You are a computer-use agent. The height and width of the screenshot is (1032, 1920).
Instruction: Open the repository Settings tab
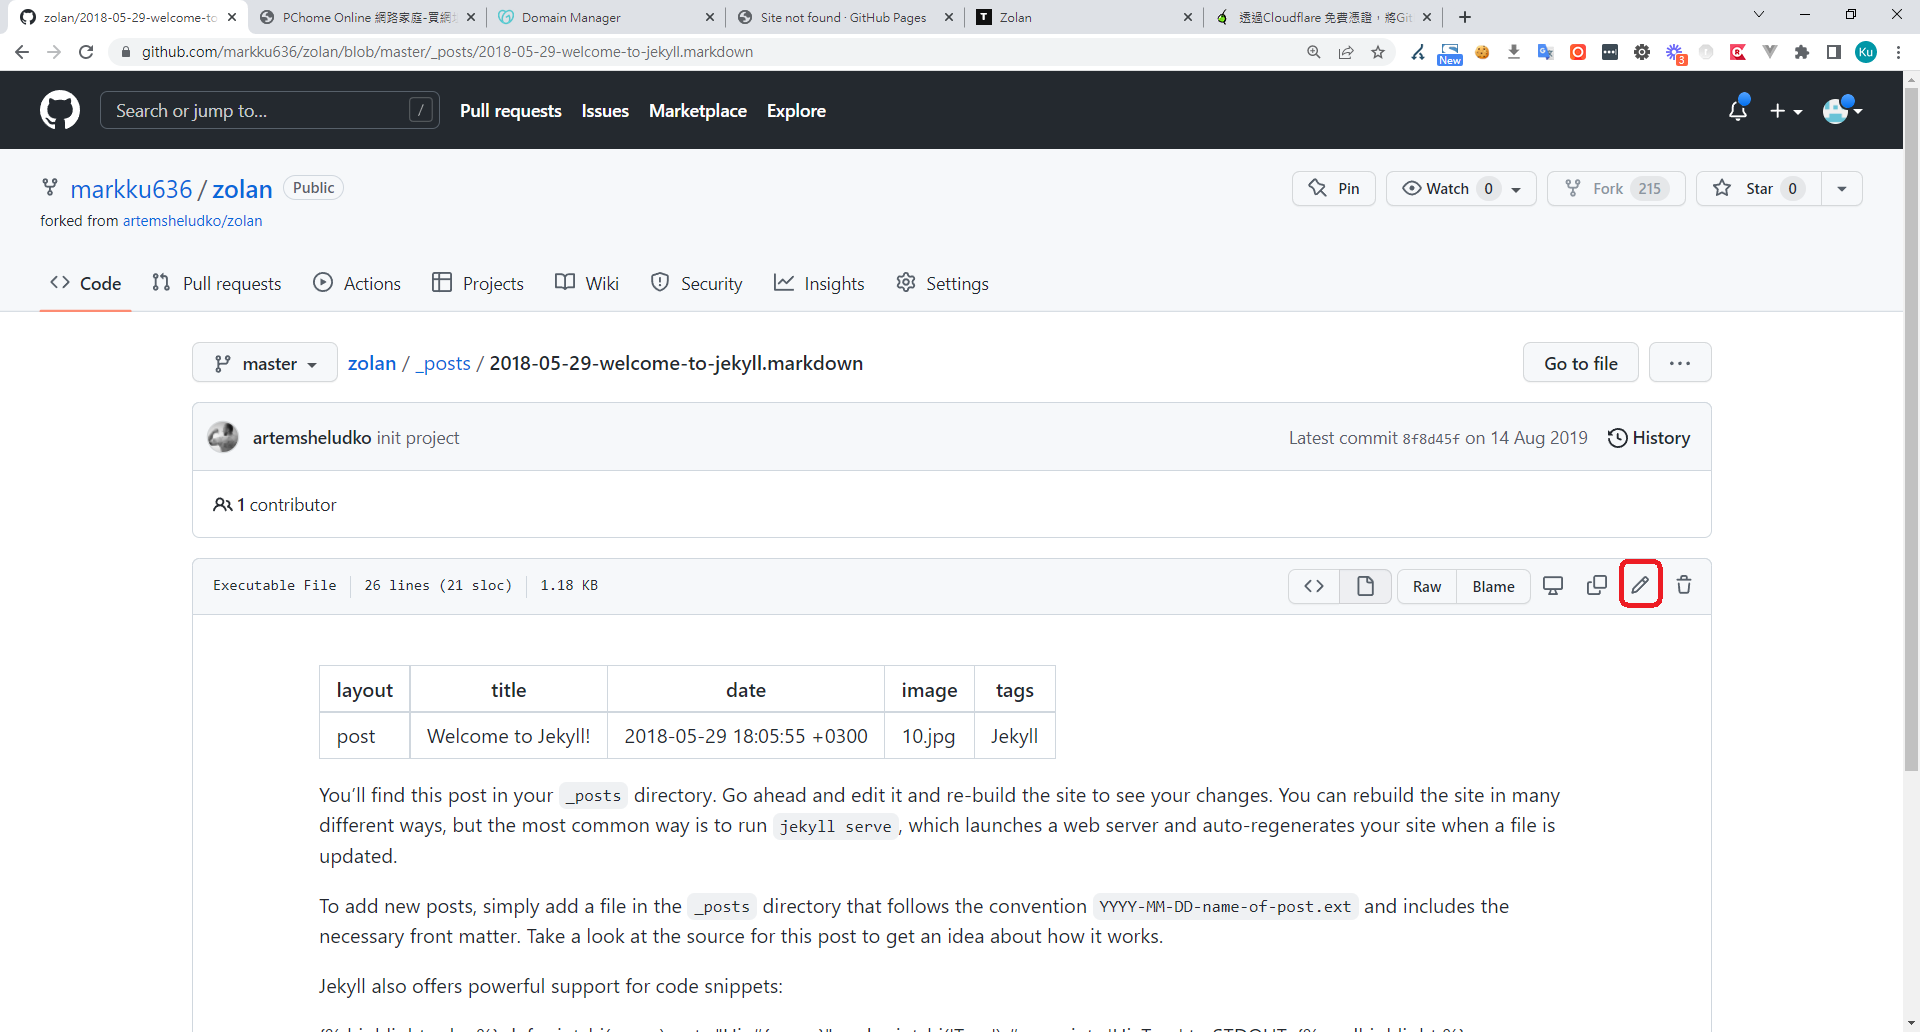pyautogui.click(x=942, y=284)
